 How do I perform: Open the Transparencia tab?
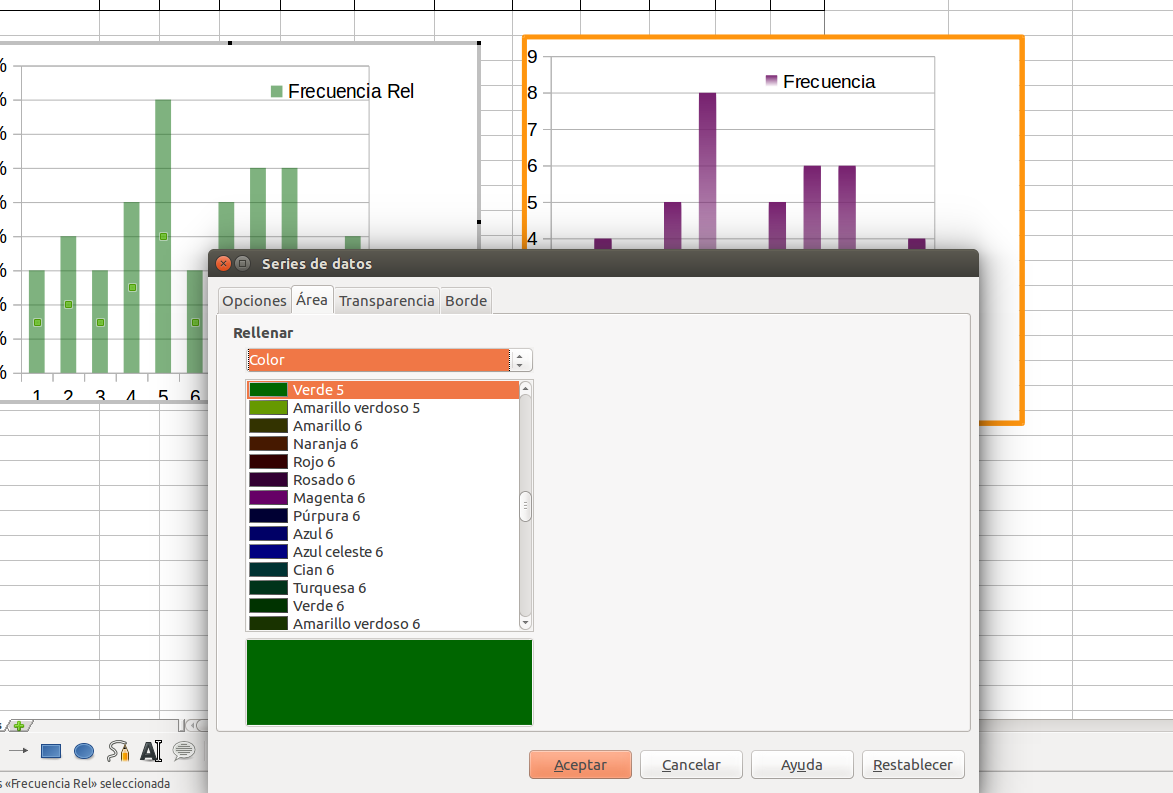[x=387, y=301]
